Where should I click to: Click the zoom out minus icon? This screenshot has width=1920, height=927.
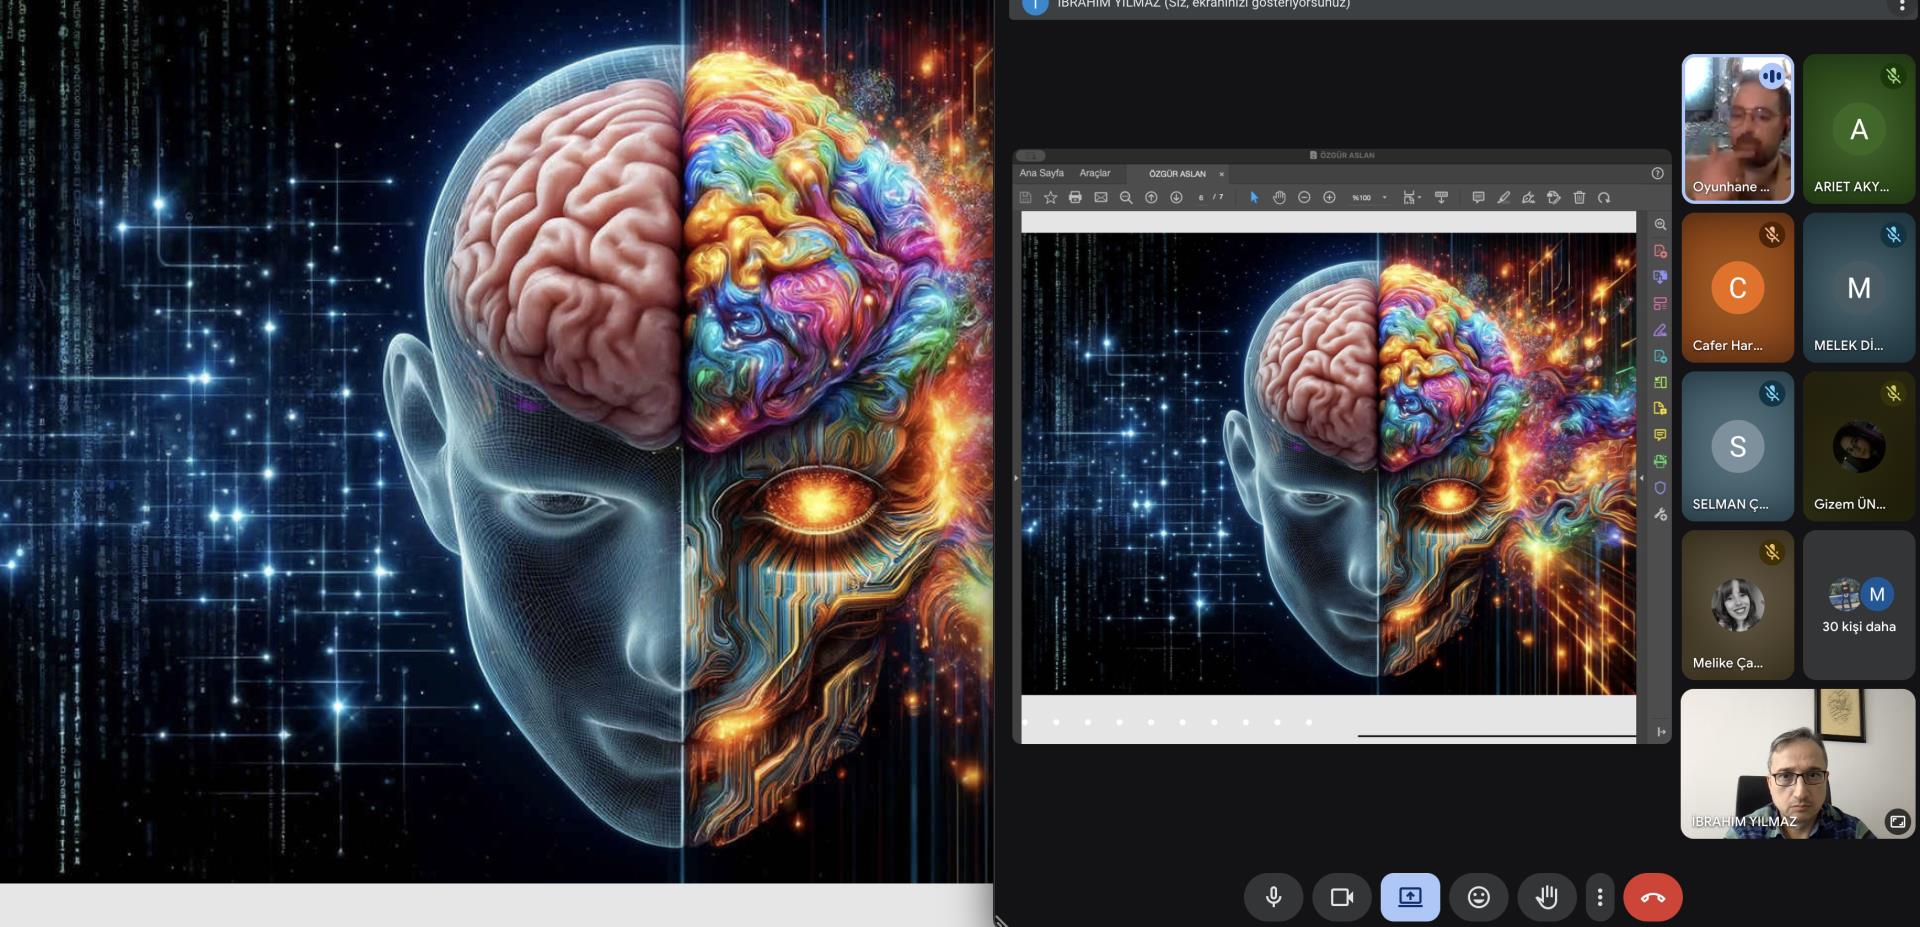(x=1304, y=198)
